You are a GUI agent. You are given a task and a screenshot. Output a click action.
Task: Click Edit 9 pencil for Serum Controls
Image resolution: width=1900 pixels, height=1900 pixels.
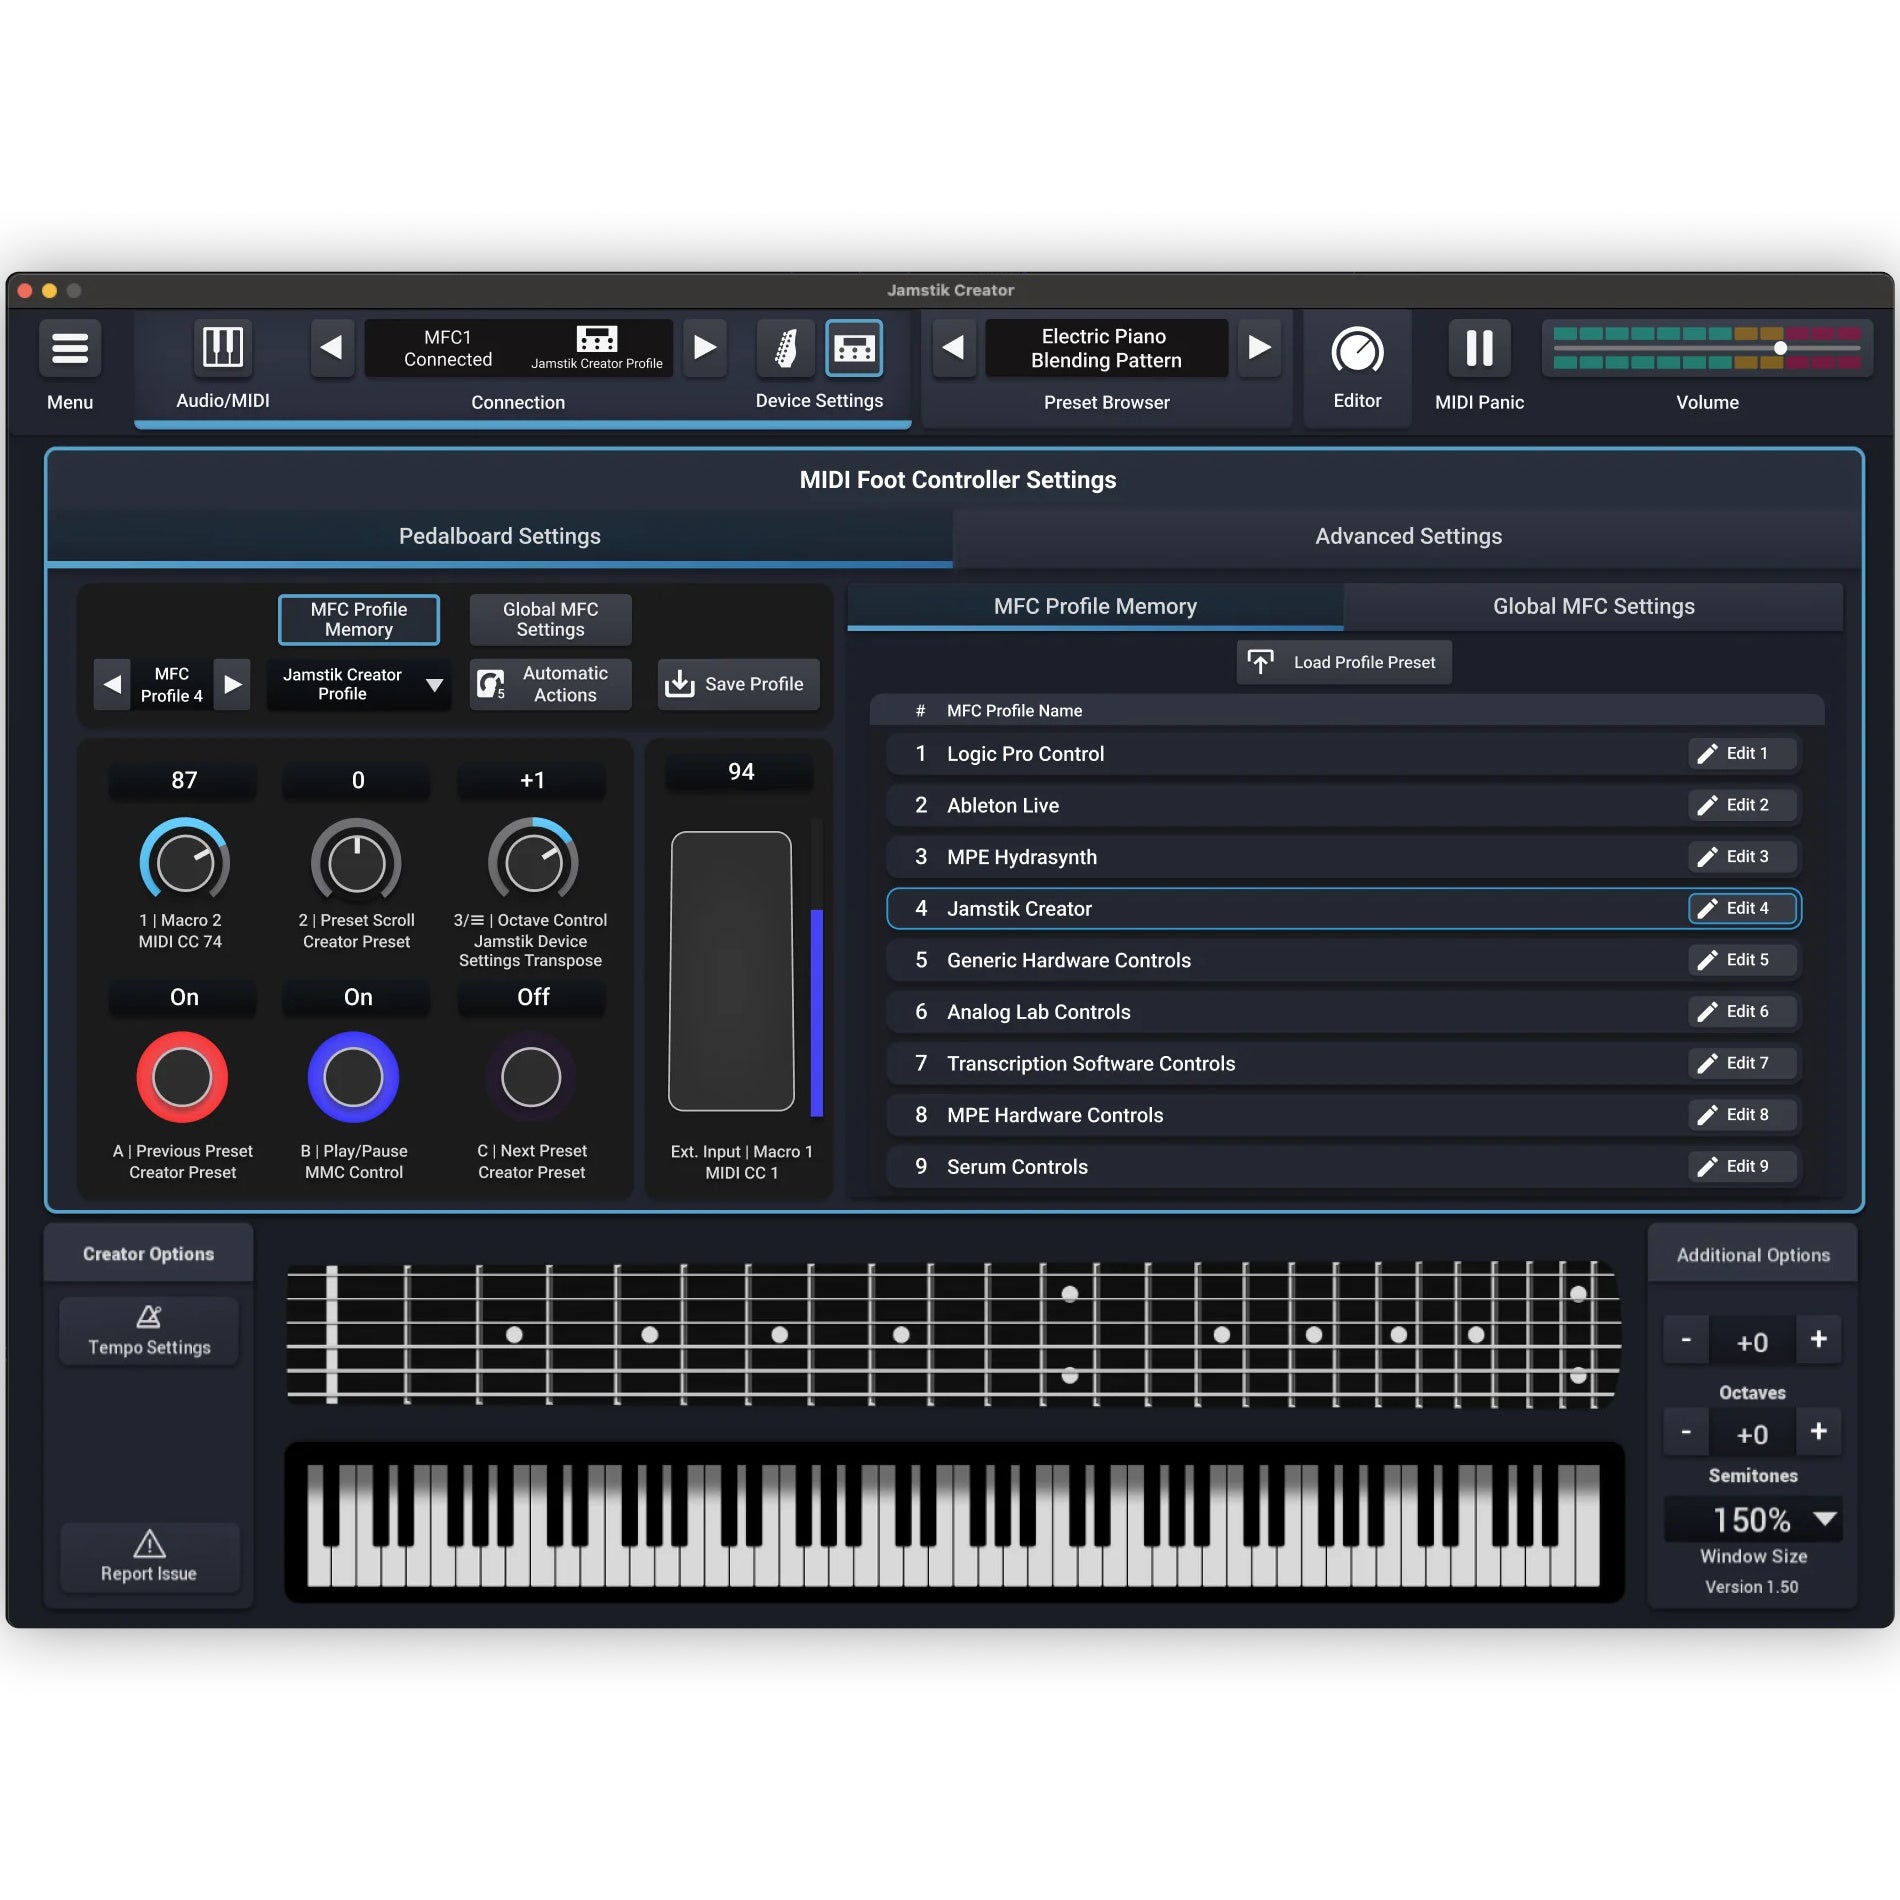coord(1743,1167)
